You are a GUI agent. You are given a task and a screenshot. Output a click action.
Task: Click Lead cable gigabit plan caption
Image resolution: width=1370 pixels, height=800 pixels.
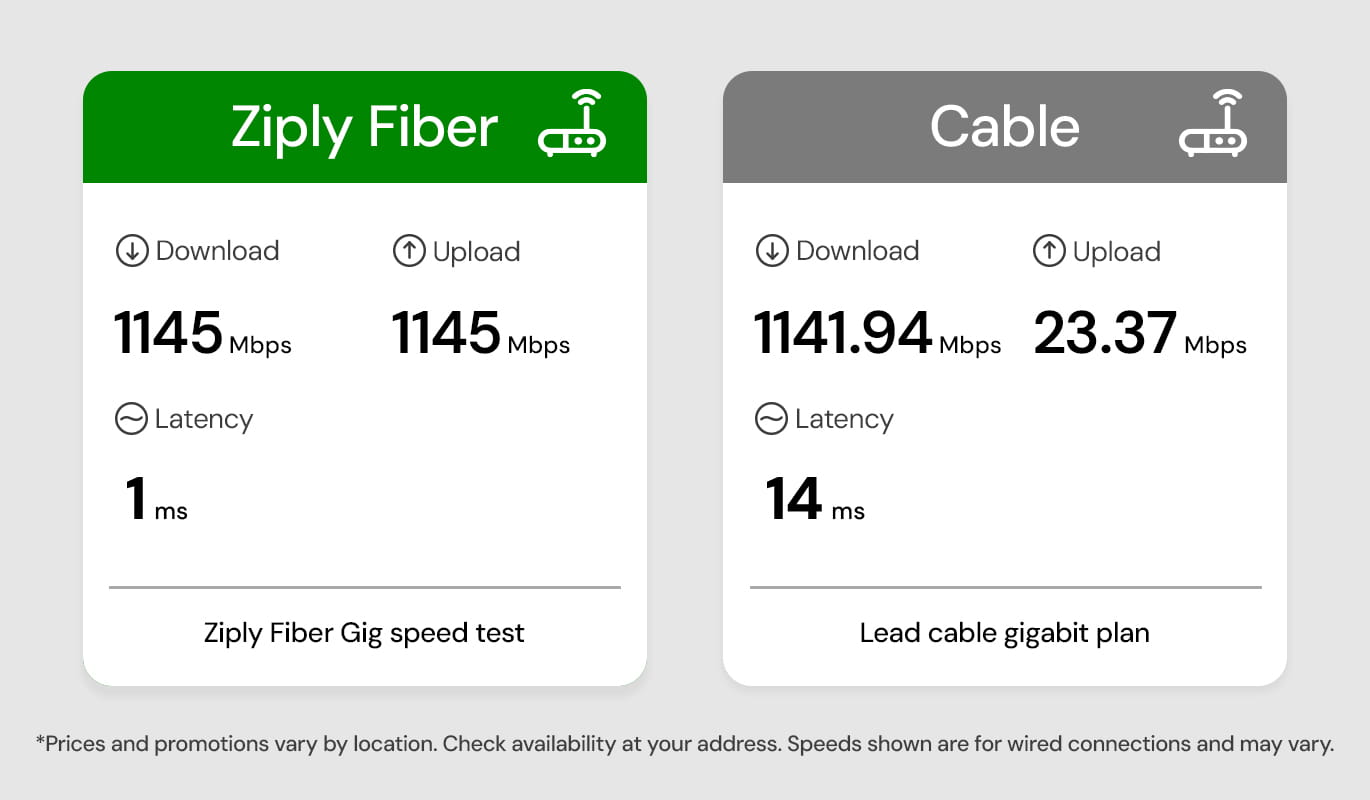coord(1005,633)
